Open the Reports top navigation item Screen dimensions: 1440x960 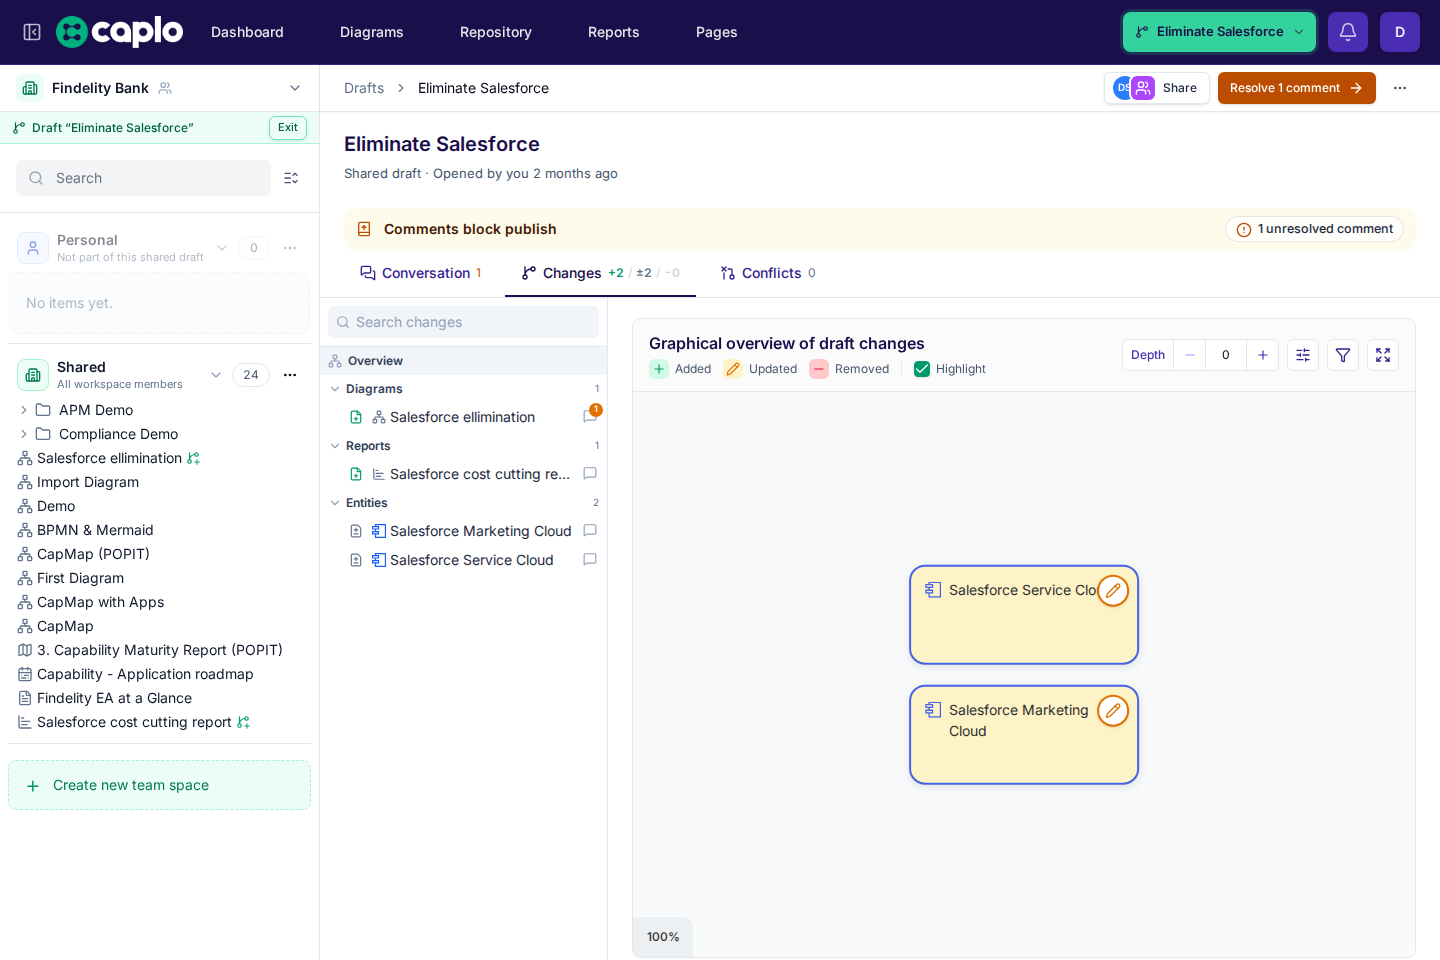pyautogui.click(x=614, y=32)
